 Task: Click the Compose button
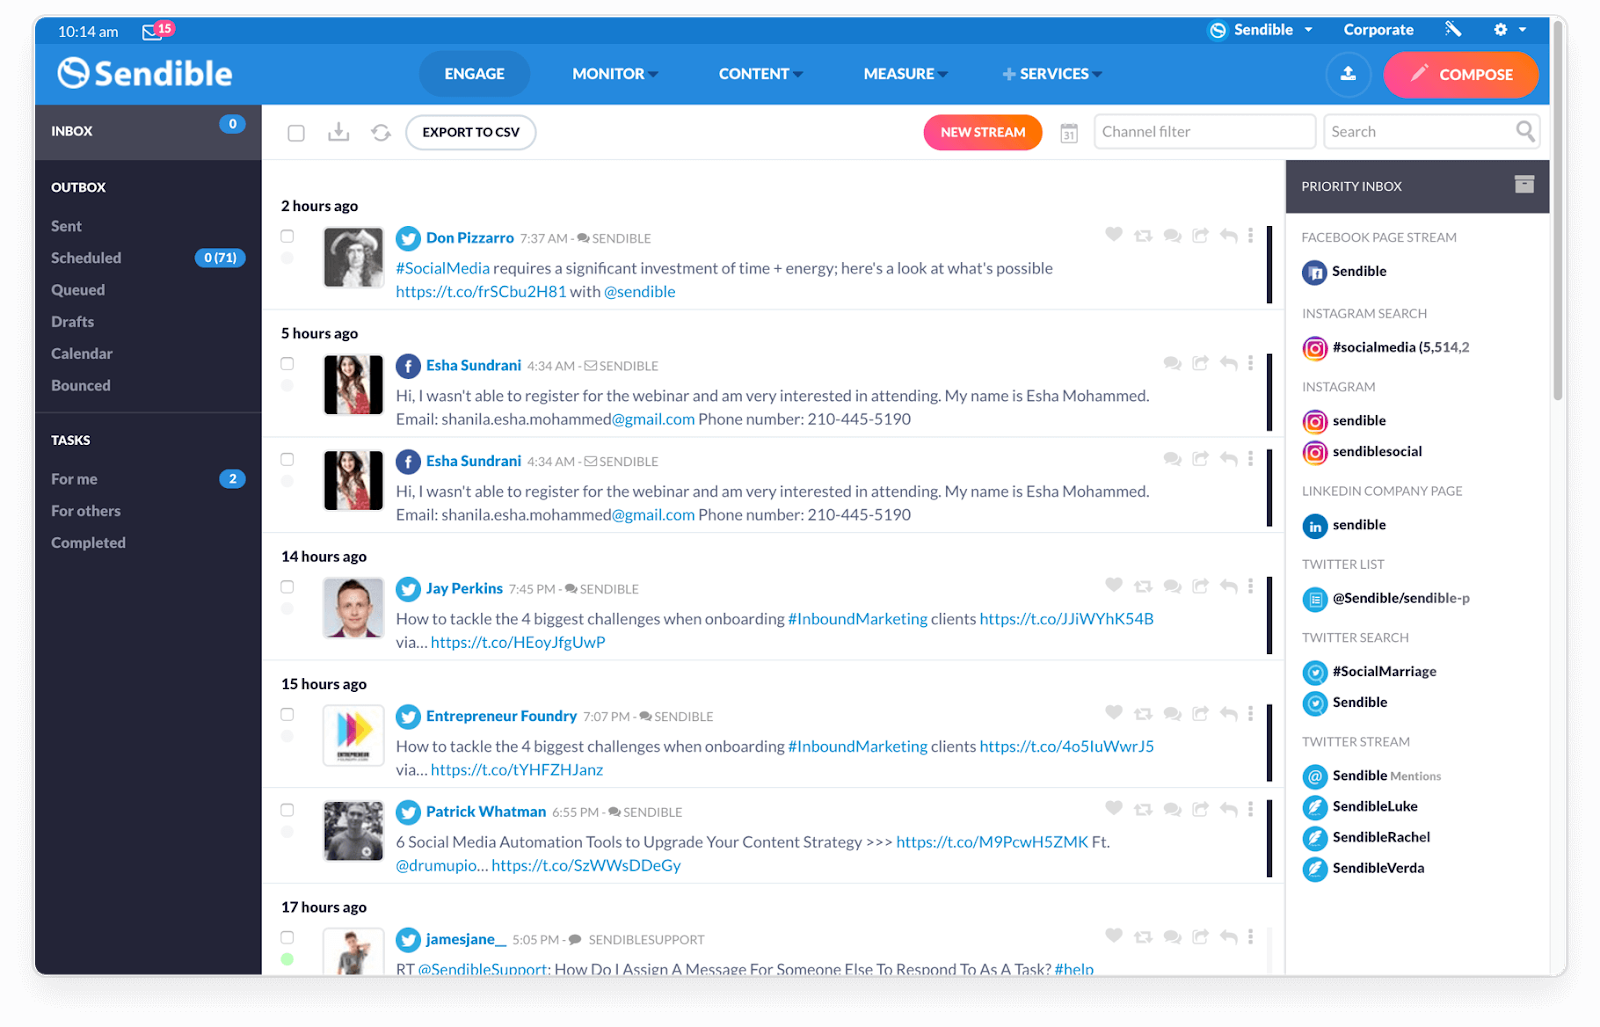coord(1461,74)
